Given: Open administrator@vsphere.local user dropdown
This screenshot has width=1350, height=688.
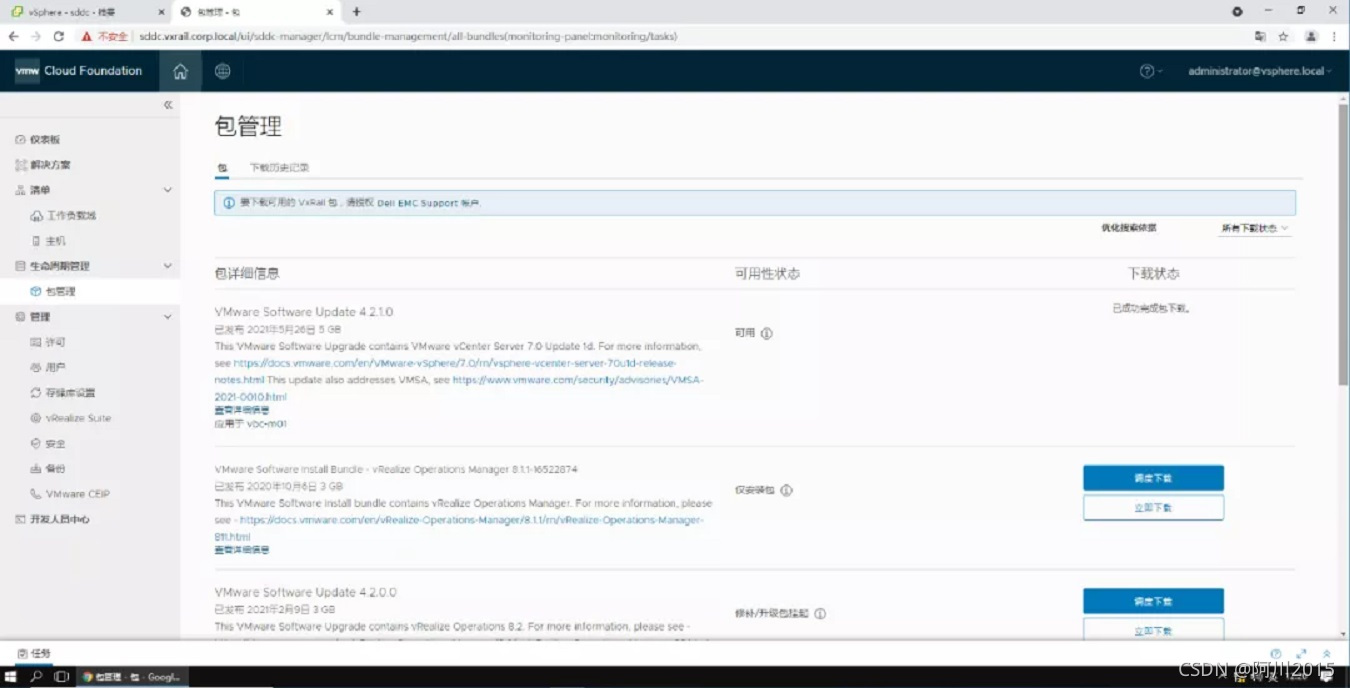Looking at the screenshot, I should coord(1259,71).
